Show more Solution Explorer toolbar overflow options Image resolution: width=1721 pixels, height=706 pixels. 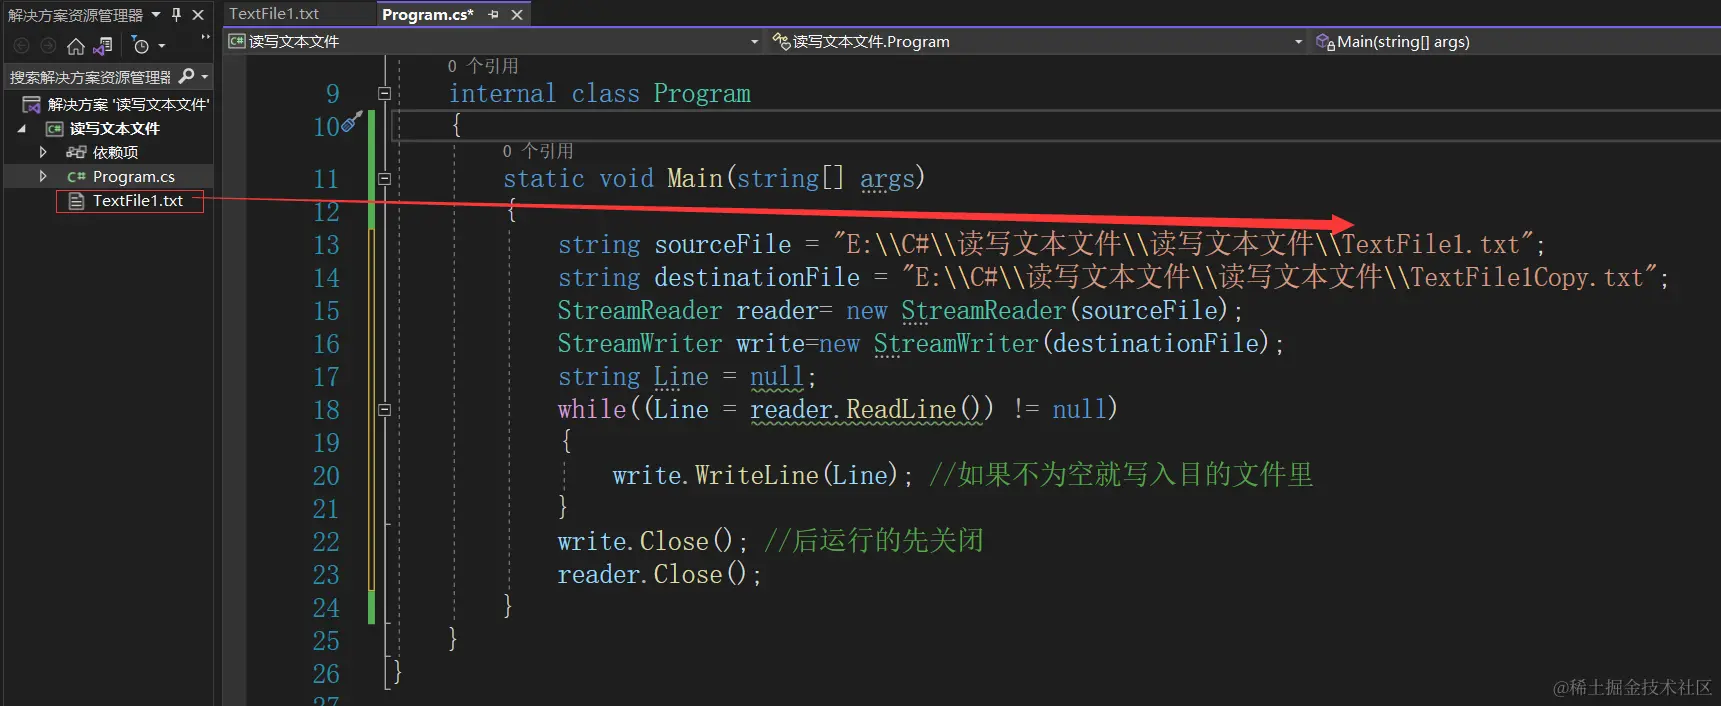[x=205, y=38]
